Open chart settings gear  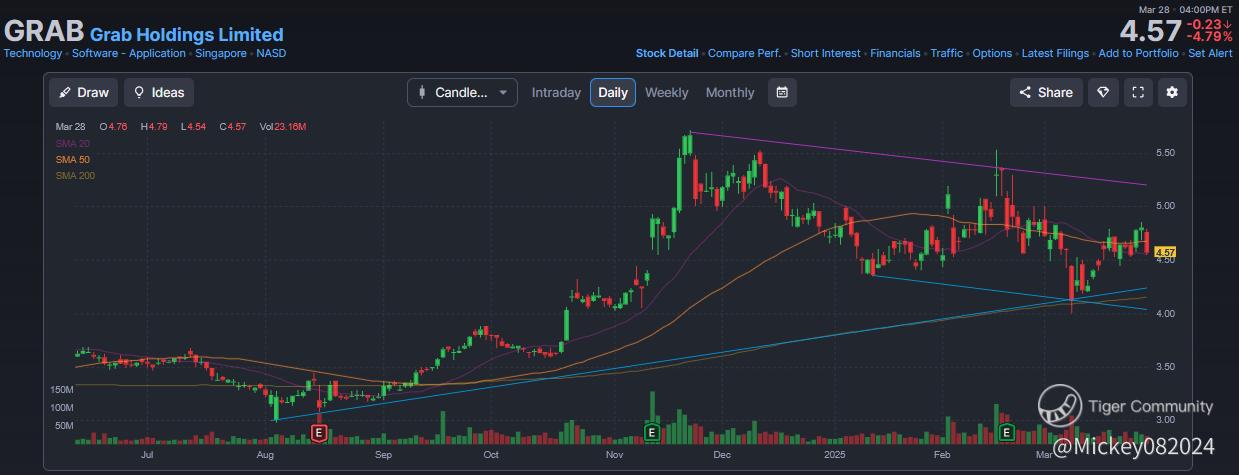(1172, 92)
